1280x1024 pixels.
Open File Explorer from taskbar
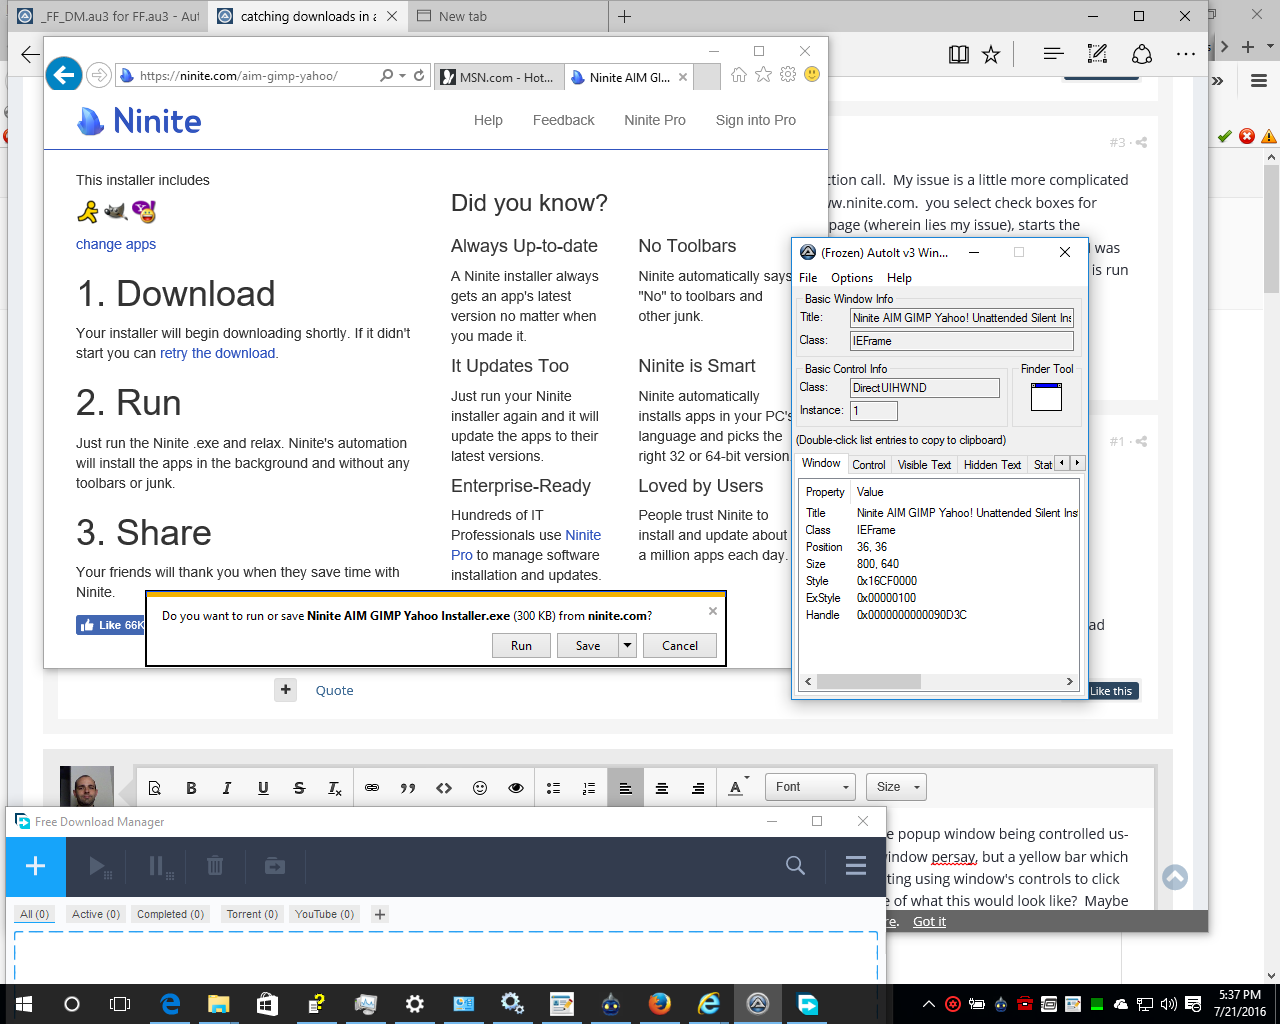pos(218,1003)
